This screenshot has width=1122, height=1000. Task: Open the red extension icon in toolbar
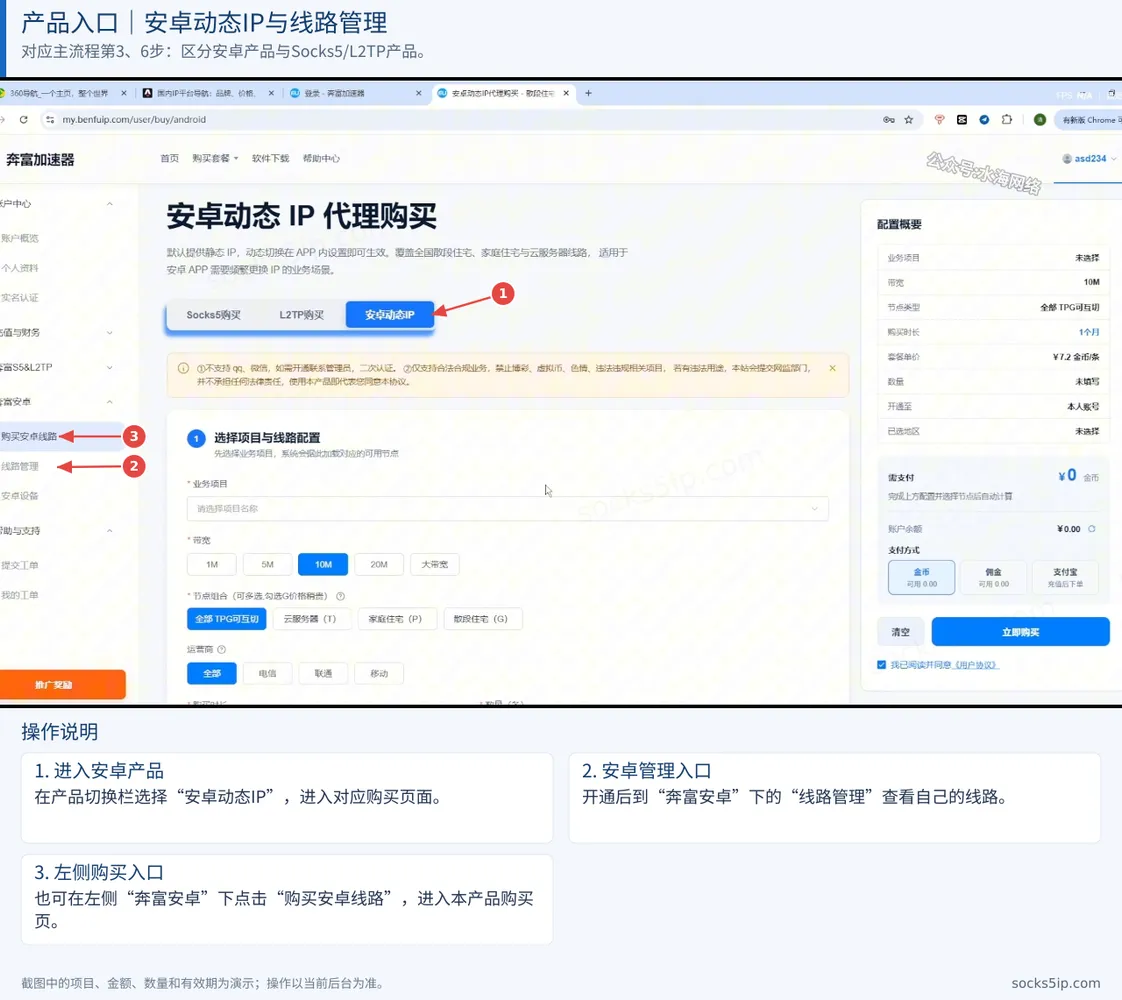coord(940,119)
